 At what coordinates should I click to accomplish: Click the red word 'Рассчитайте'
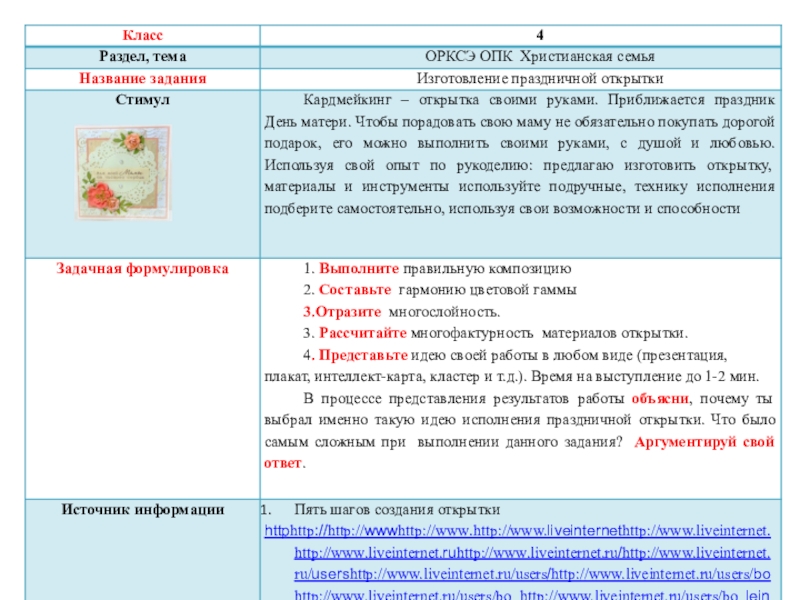364,333
